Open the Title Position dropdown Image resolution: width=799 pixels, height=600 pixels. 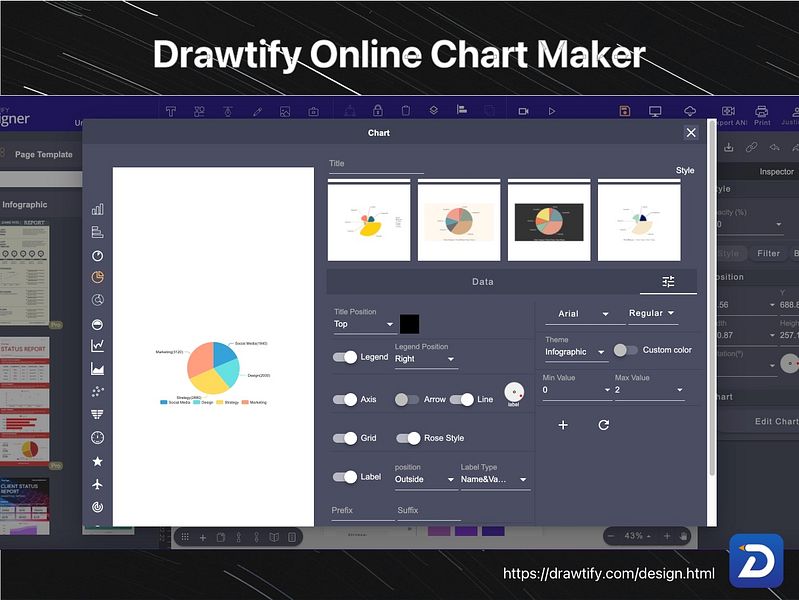point(364,324)
